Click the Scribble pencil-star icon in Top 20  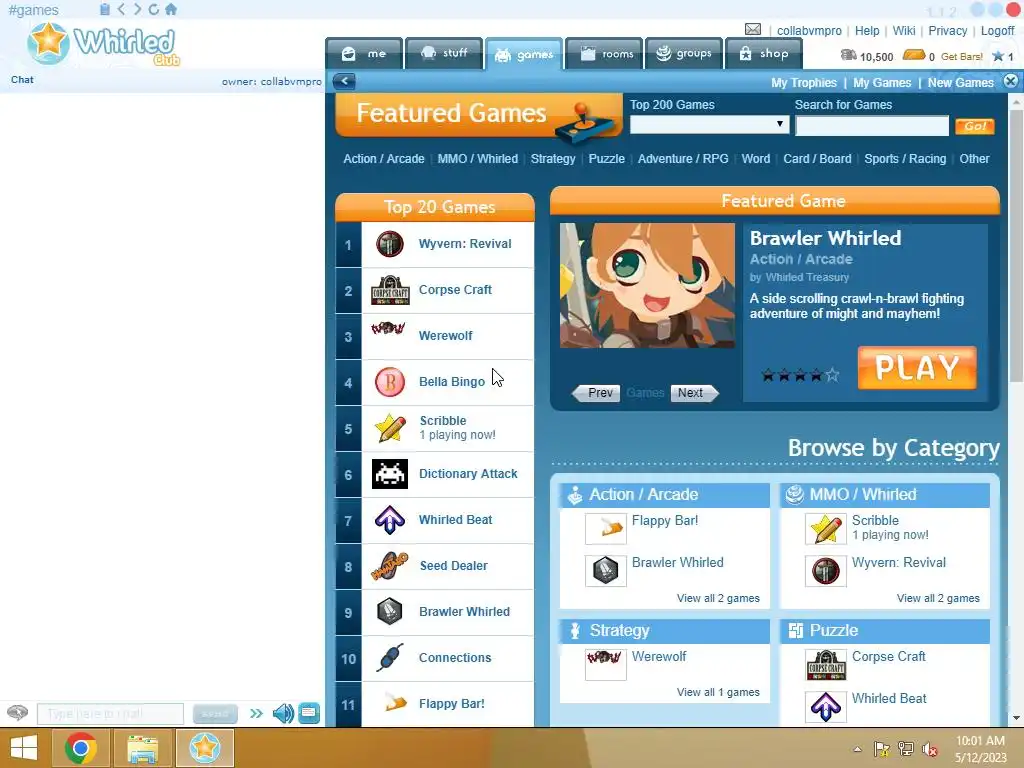coord(390,428)
